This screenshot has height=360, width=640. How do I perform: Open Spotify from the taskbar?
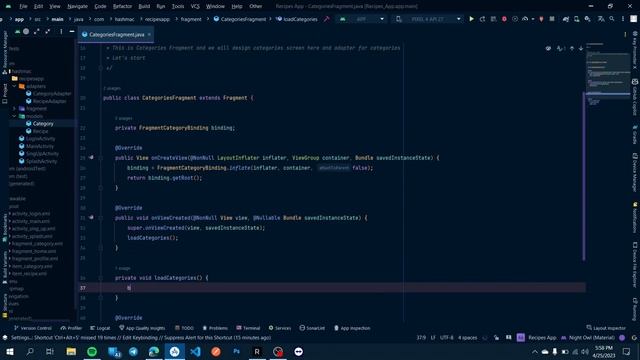point(92,351)
